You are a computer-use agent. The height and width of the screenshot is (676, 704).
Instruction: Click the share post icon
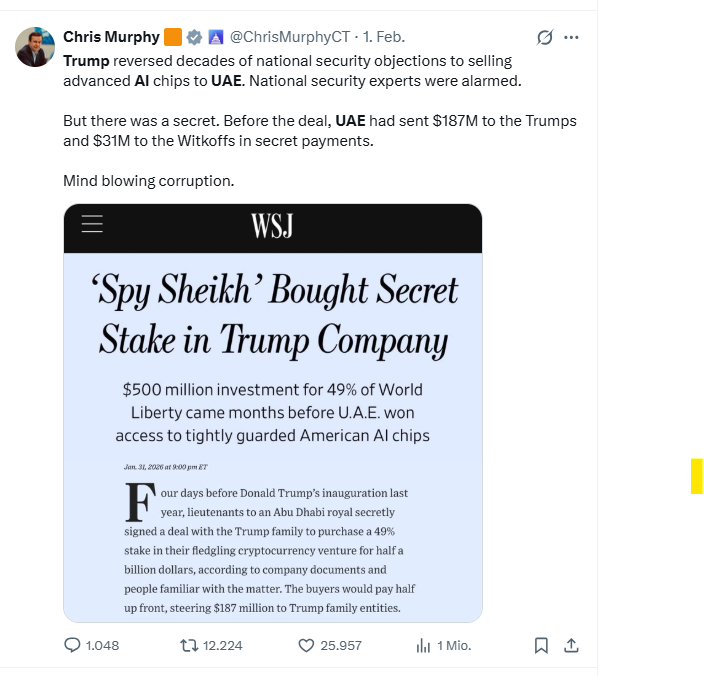click(x=572, y=645)
